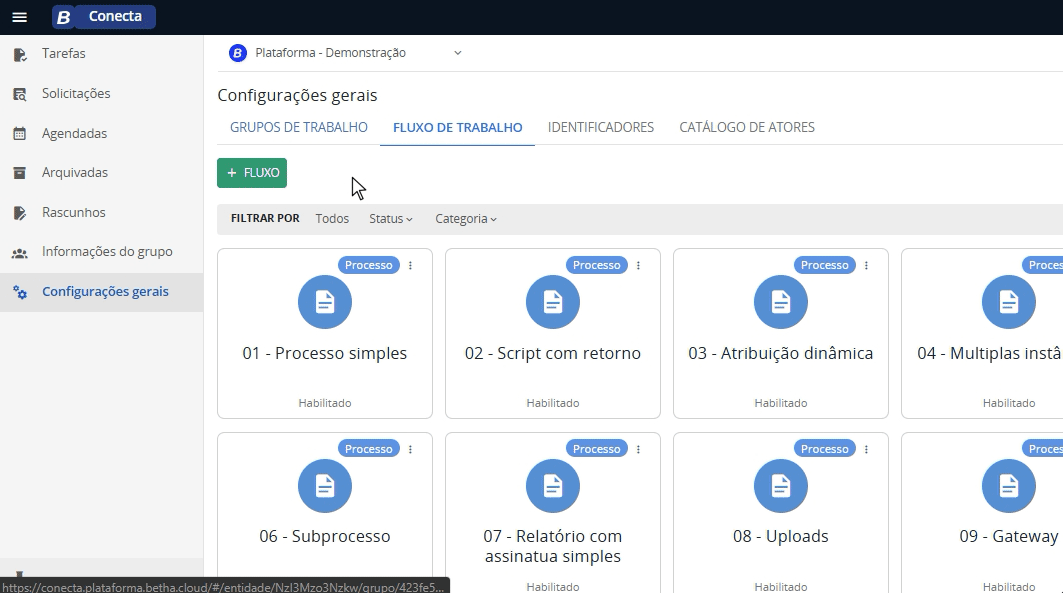
Task: Filter flows by Todos
Action: [x=332, y=219]
